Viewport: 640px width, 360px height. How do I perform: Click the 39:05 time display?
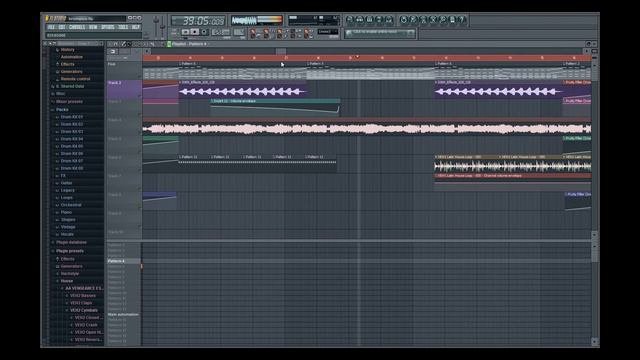[x=199, y=20]
